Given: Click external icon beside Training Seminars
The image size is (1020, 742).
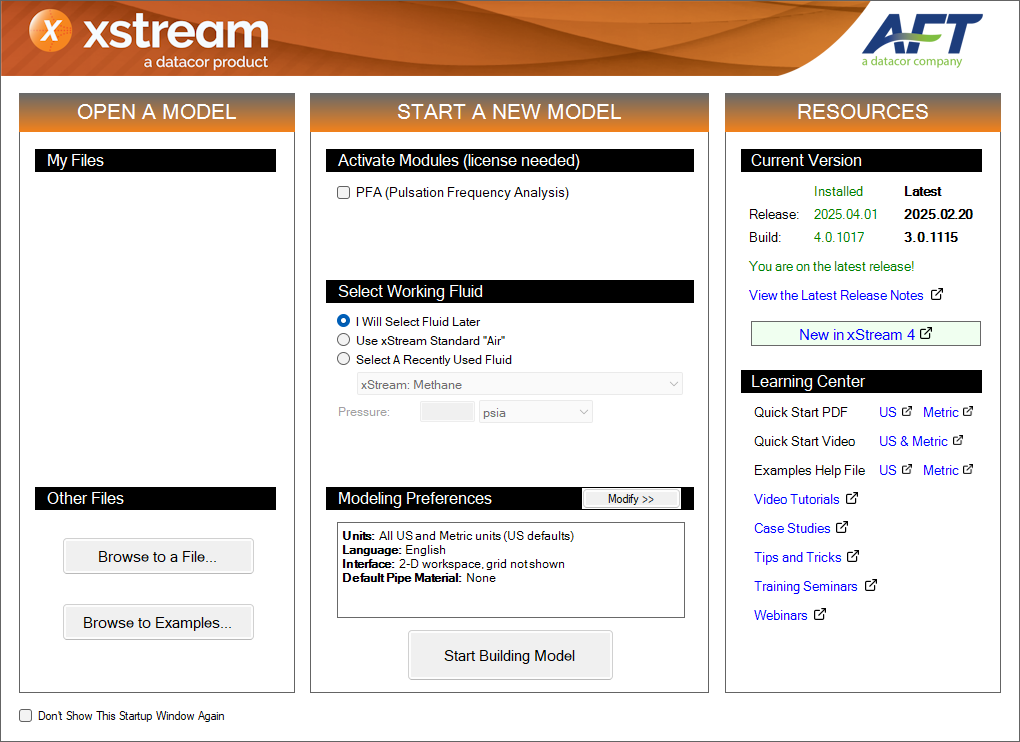Looking at the screenshot, I should 870,585.
